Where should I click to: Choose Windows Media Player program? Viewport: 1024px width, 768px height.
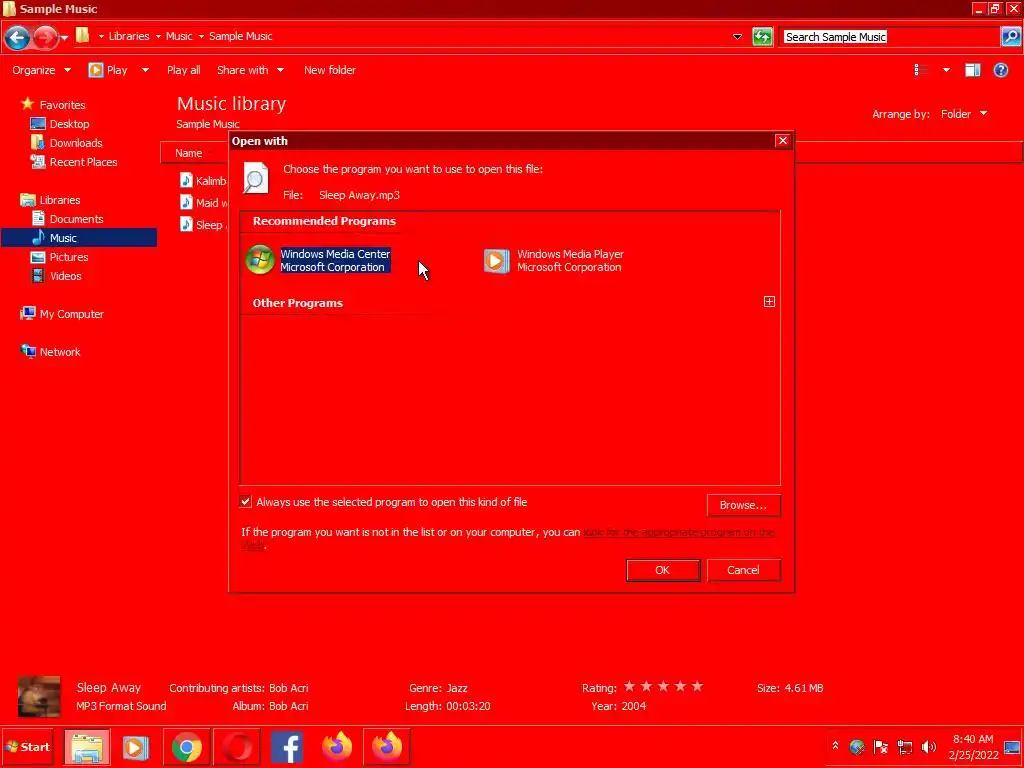(554, 260)
